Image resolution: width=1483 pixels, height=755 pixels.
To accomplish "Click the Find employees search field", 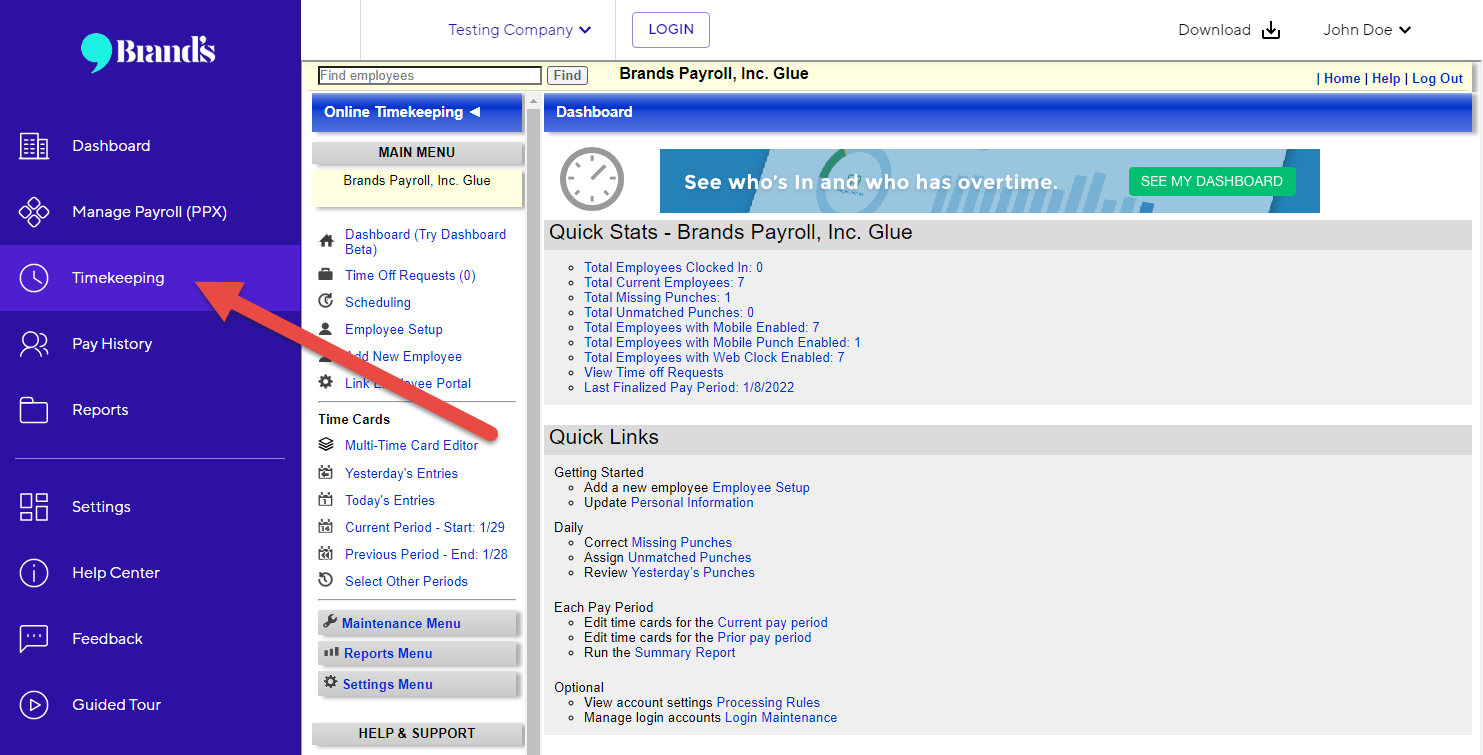I will pos(430,75).
